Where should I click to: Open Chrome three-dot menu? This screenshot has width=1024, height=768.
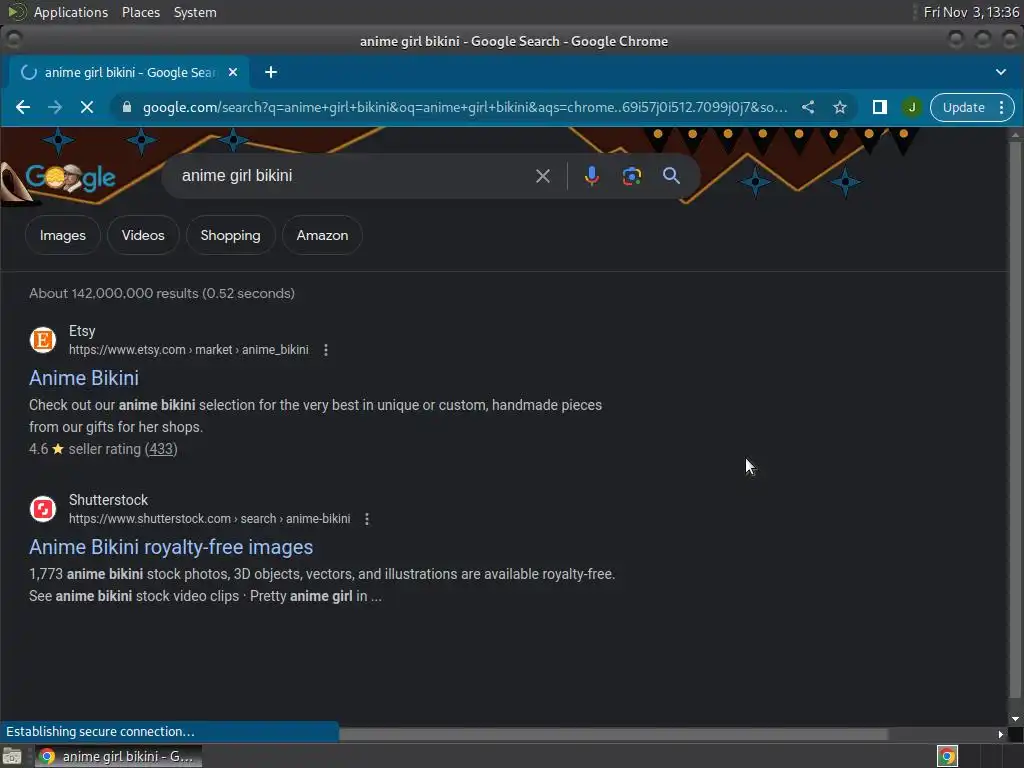(x=1001, y=108)
